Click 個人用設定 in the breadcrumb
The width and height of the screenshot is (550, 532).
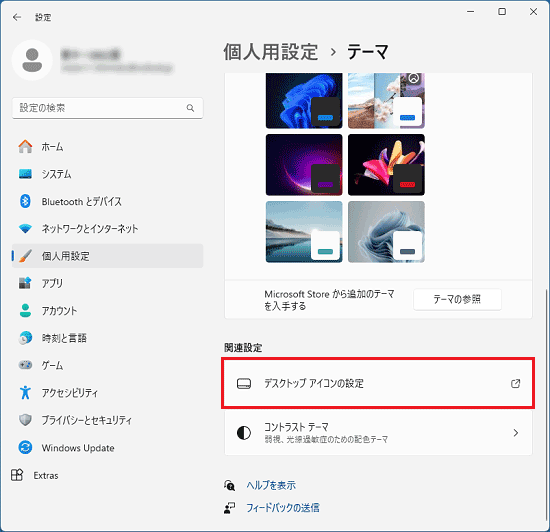point(271,52)
